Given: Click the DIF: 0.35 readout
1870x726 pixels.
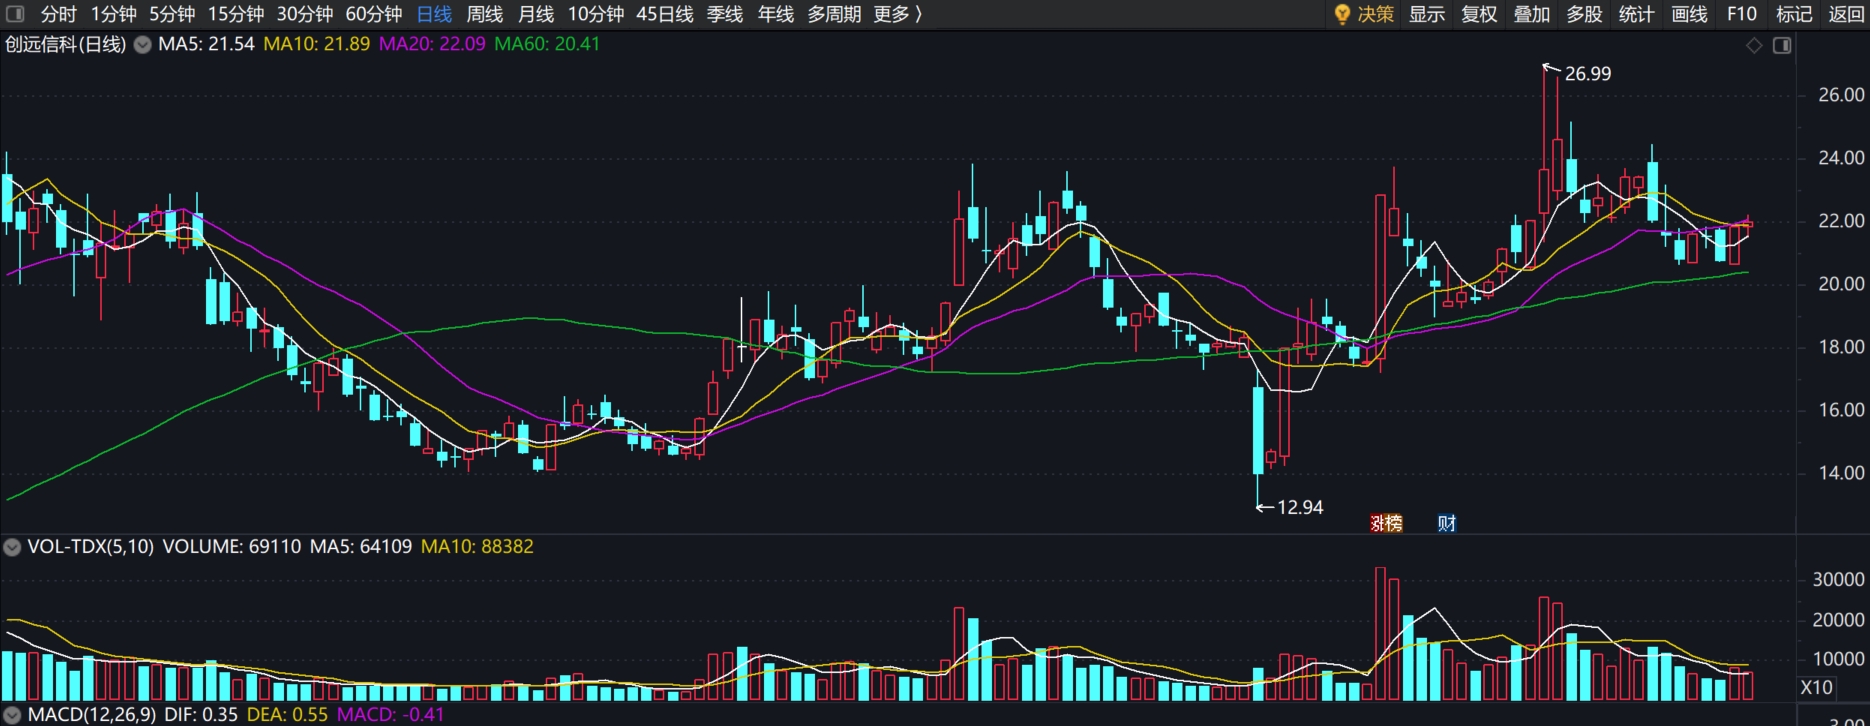Looking at the screenshot, I should tap(201, 715).
